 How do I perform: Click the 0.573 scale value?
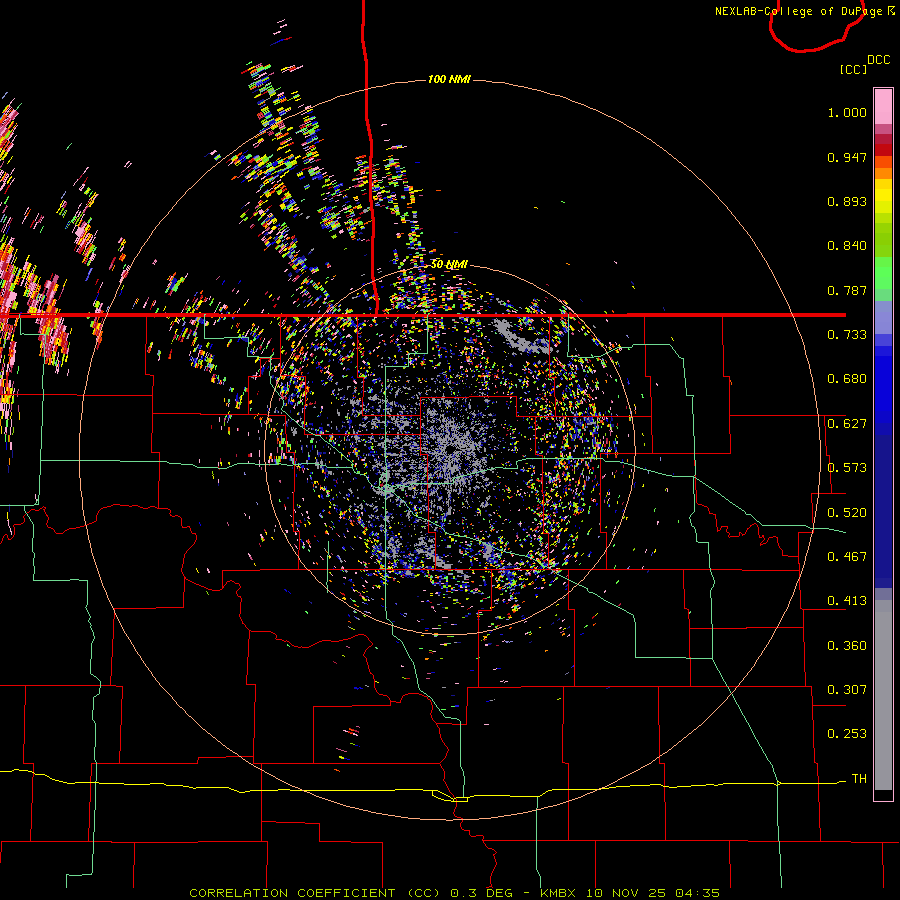coord(847,468)
